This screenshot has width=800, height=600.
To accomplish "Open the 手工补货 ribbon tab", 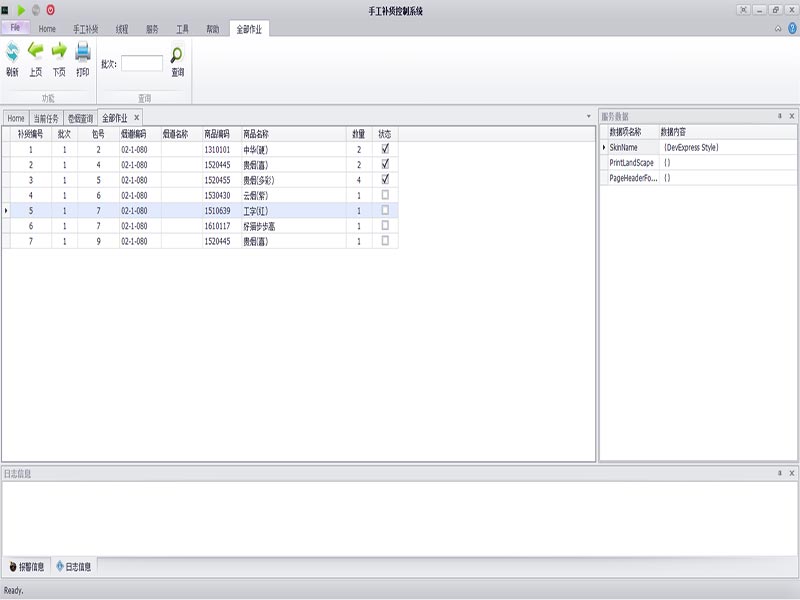I will coord(85,29).
